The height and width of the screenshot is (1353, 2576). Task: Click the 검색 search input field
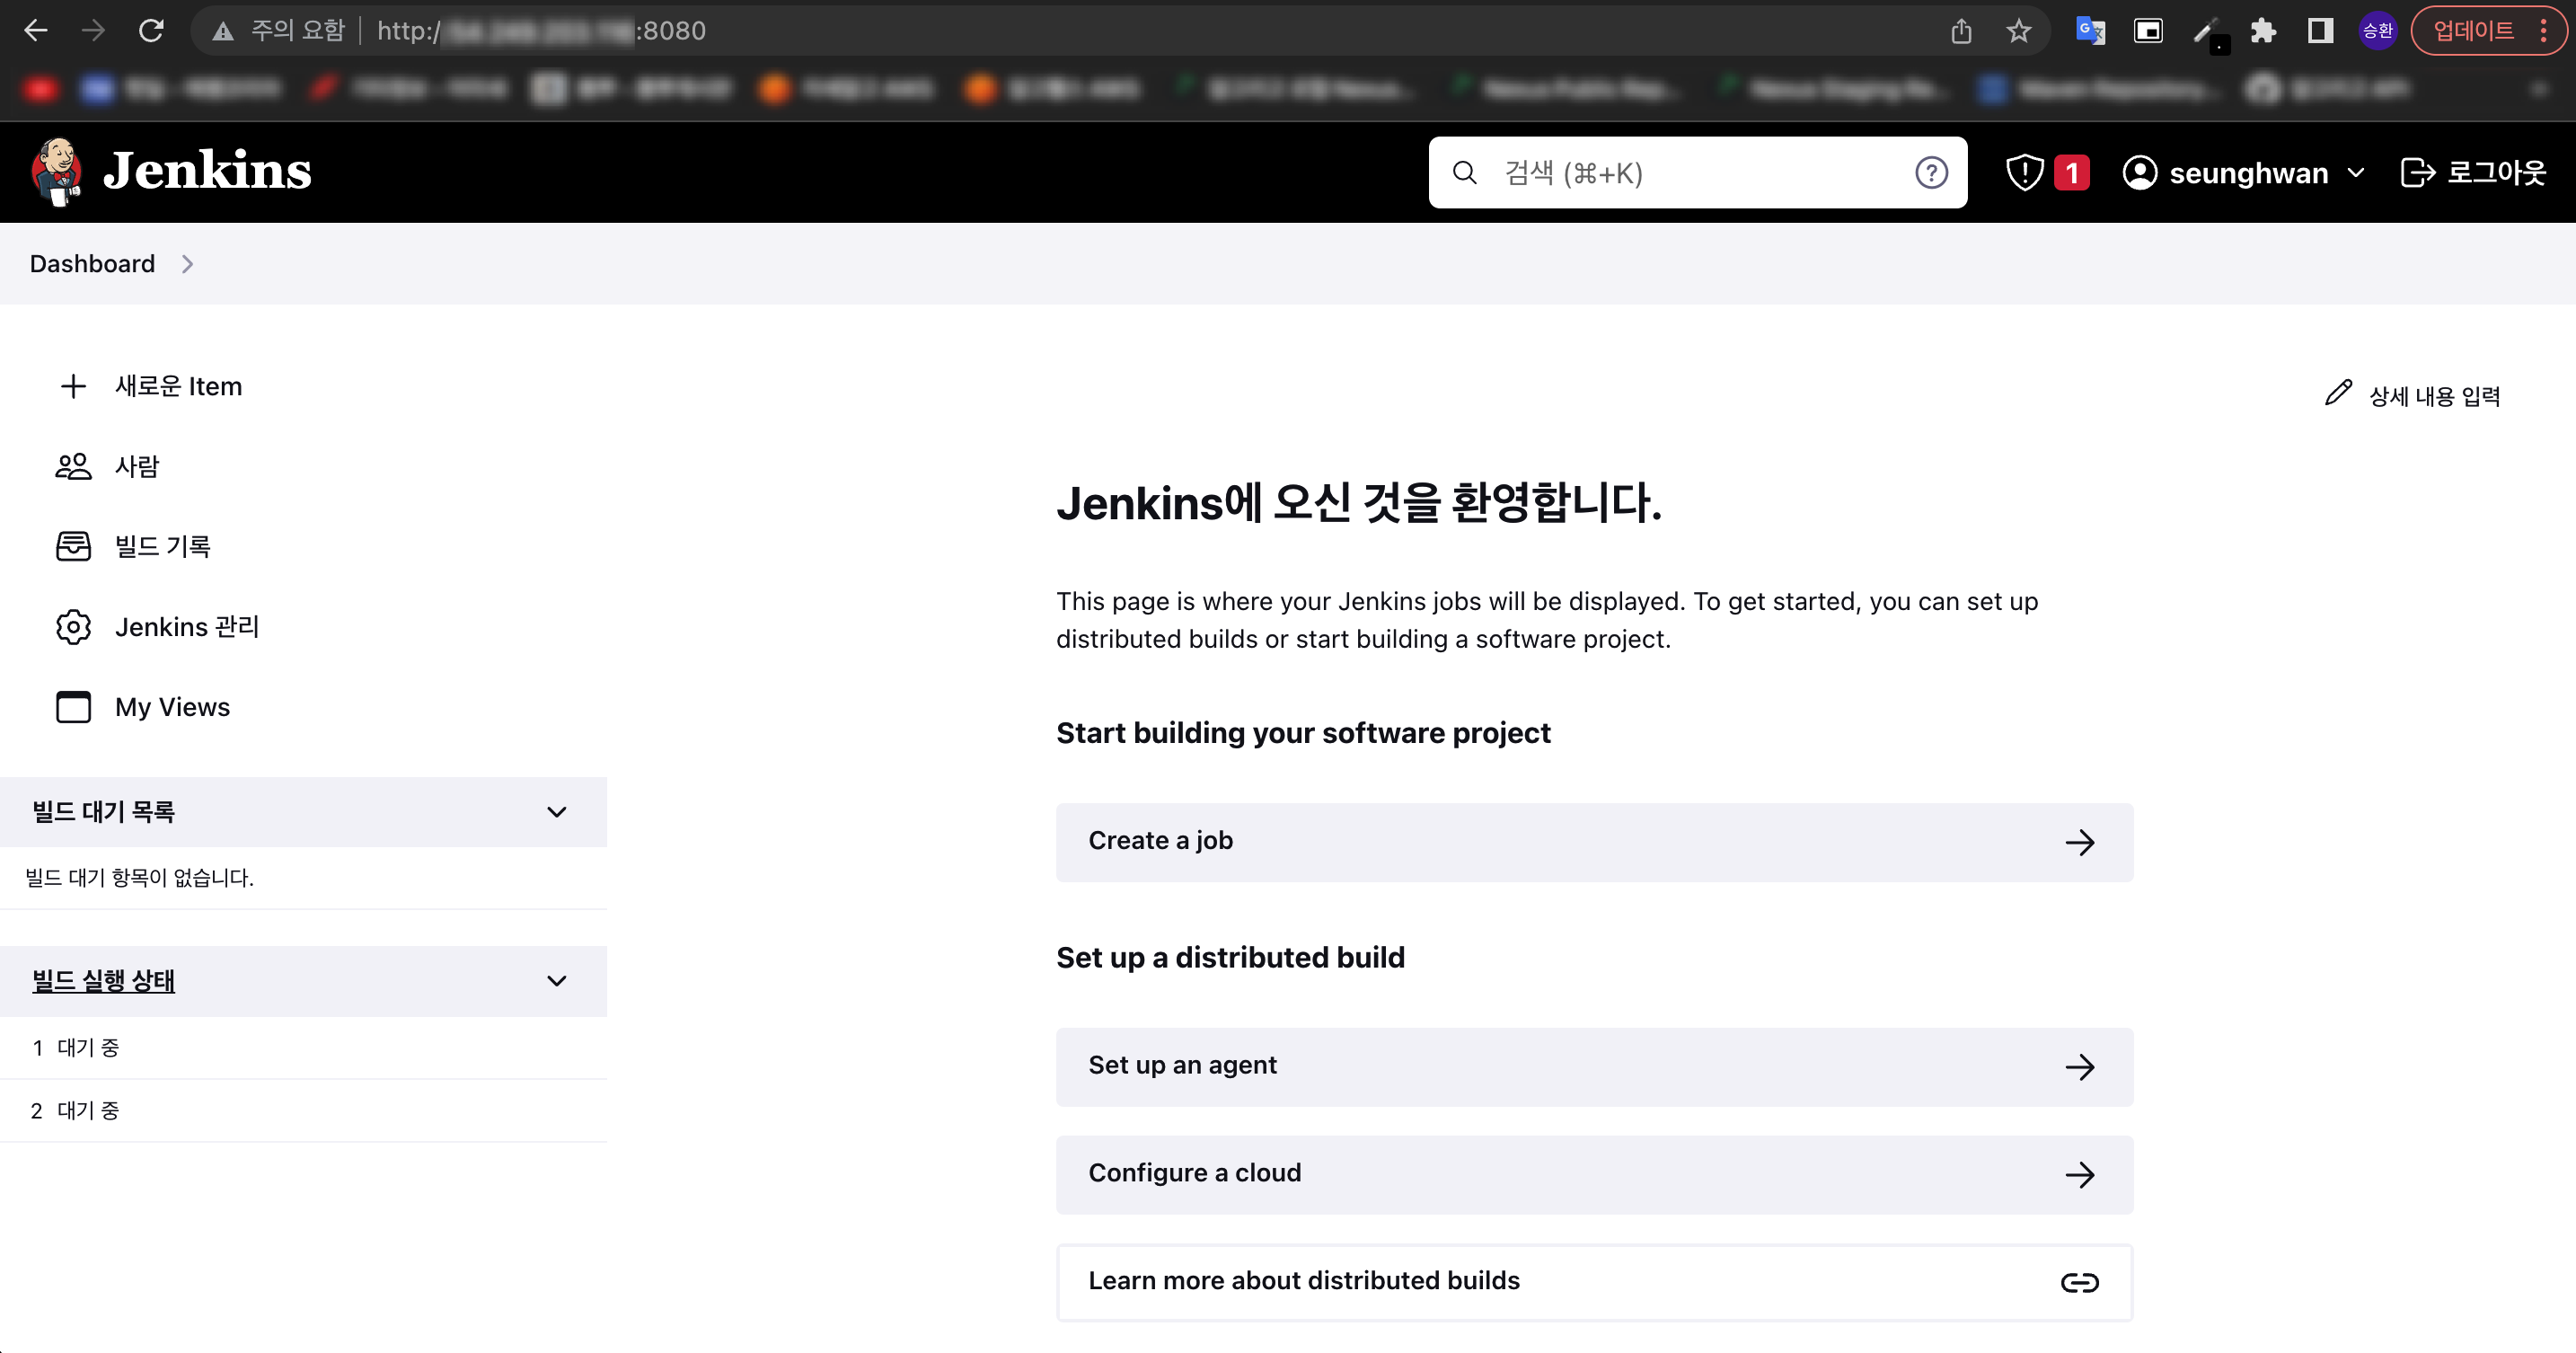point(1690,173)
